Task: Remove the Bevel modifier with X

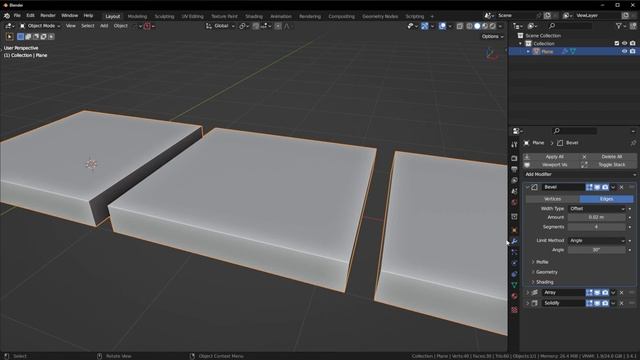Action: coord(622,187)
